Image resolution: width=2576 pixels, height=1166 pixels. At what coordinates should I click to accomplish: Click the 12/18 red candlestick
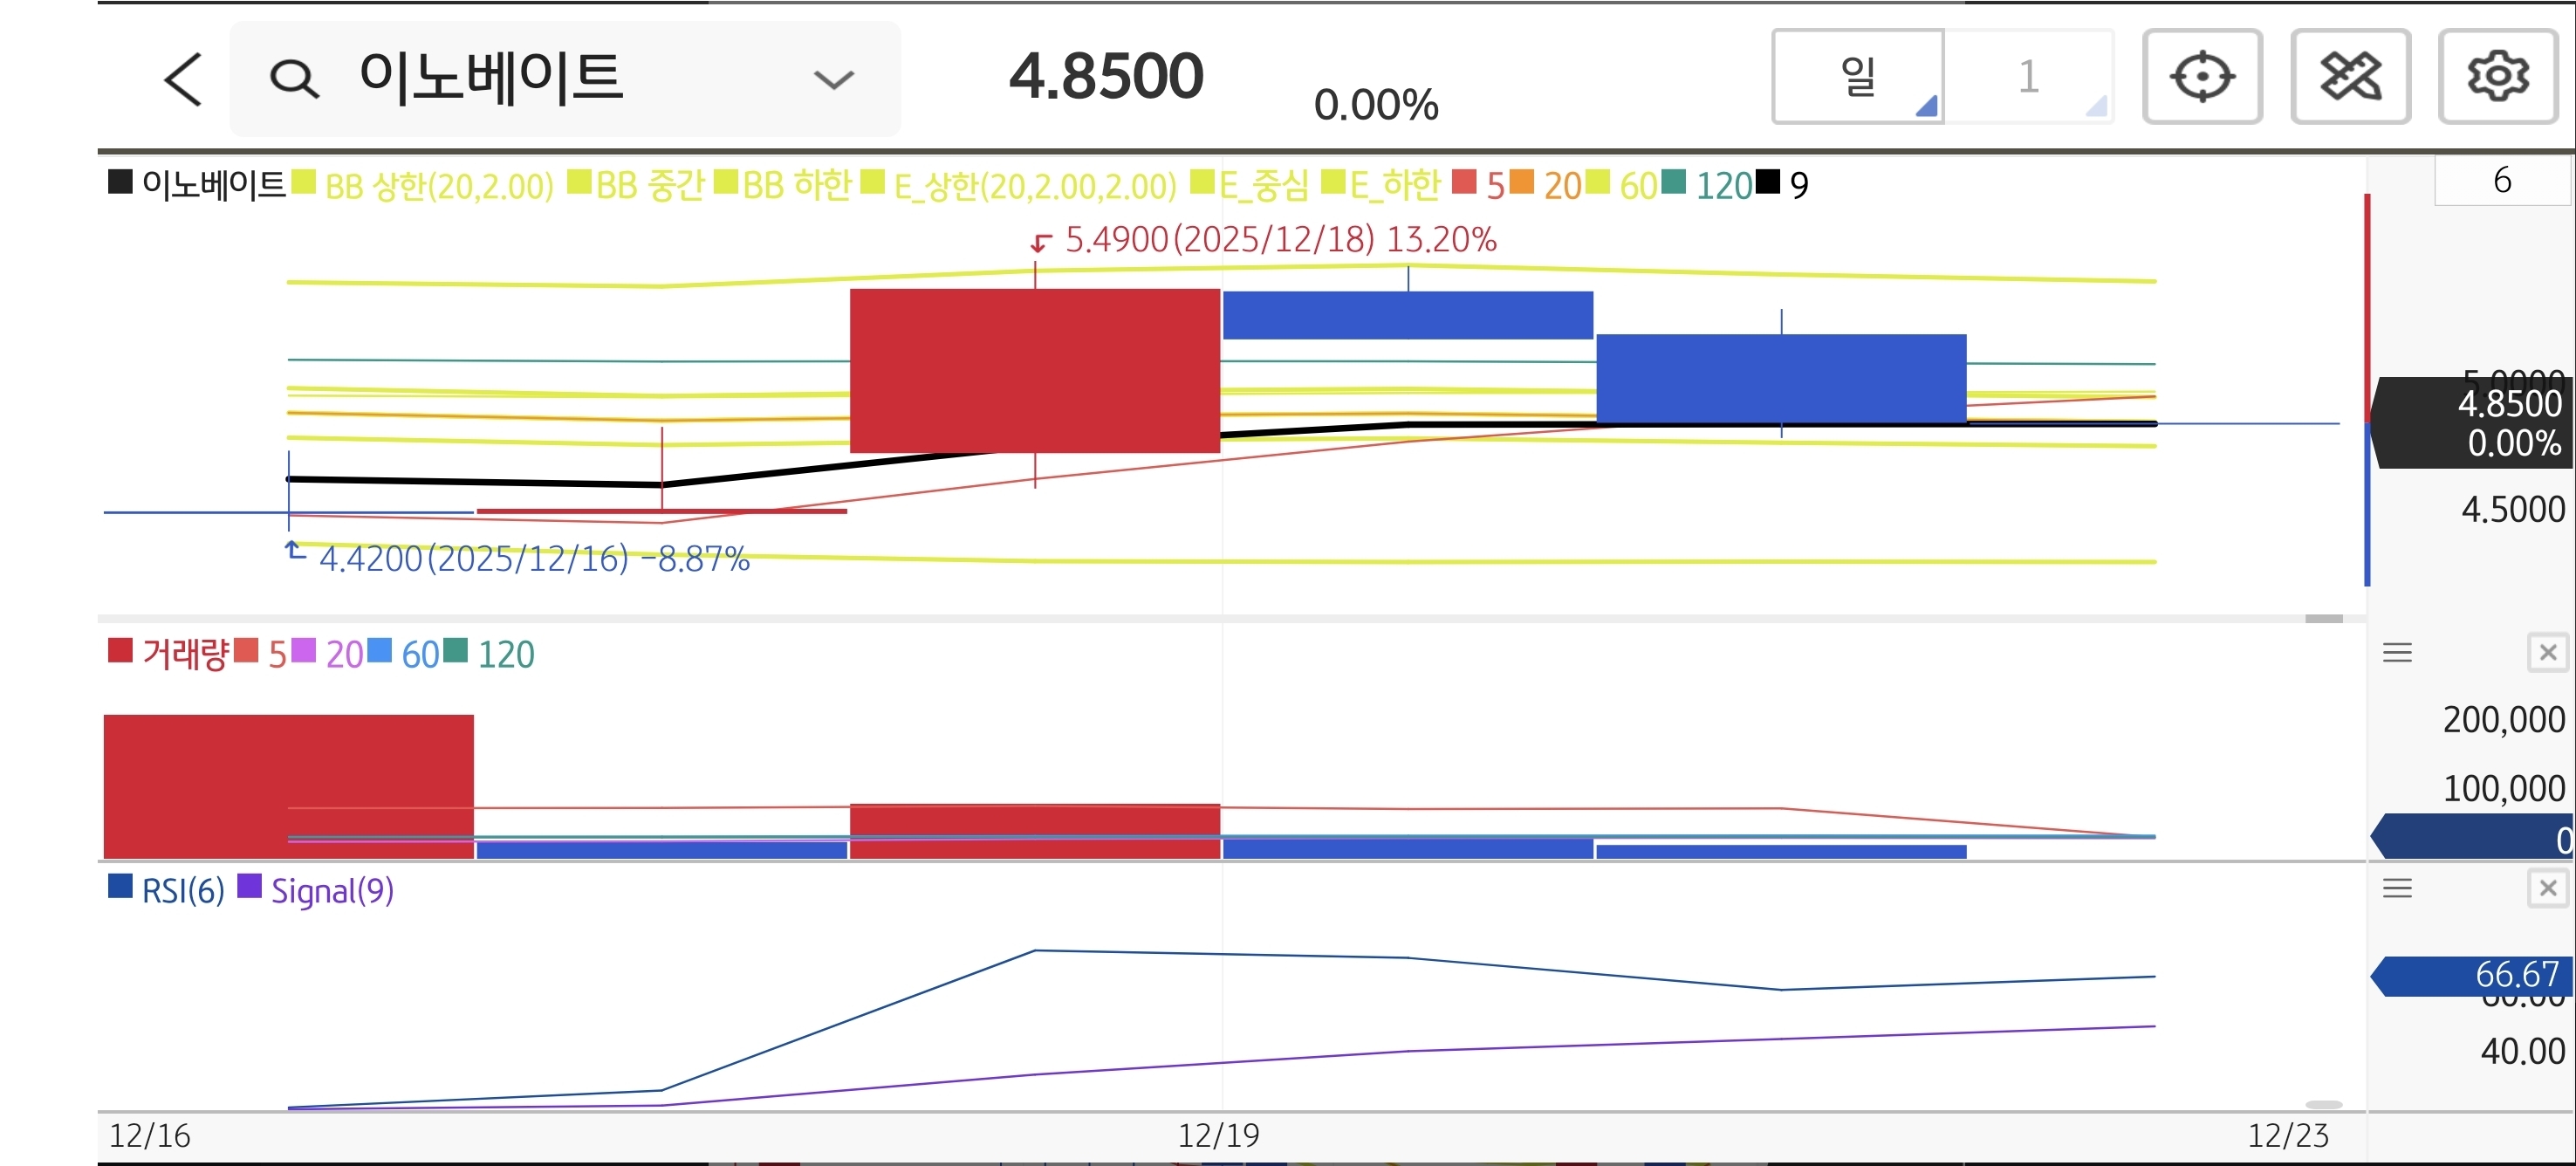coord(1034,370)
